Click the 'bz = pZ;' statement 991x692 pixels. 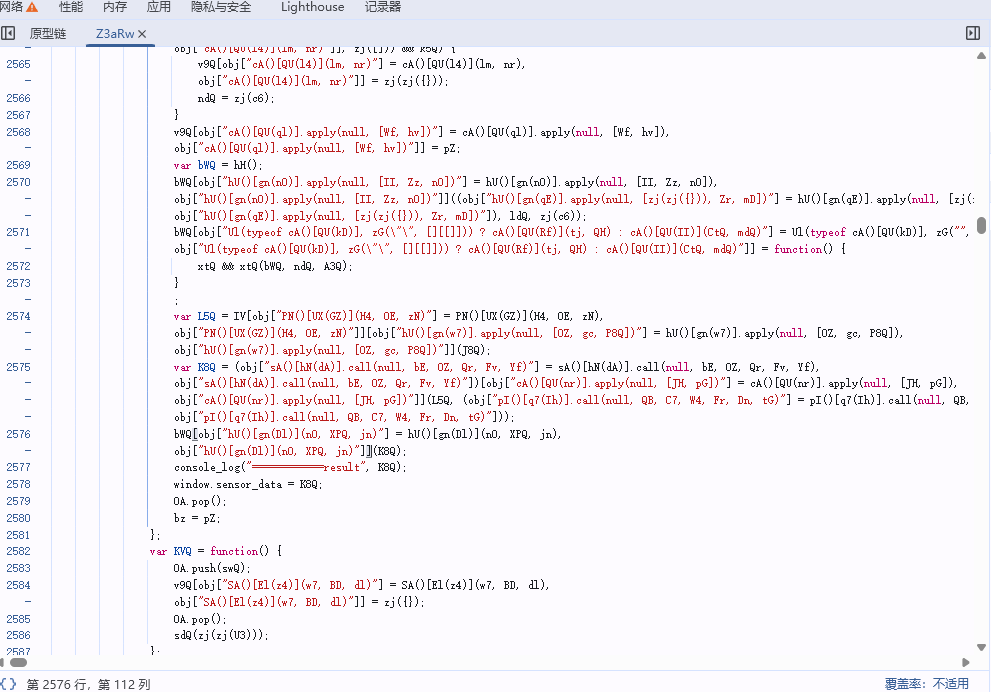197,518
